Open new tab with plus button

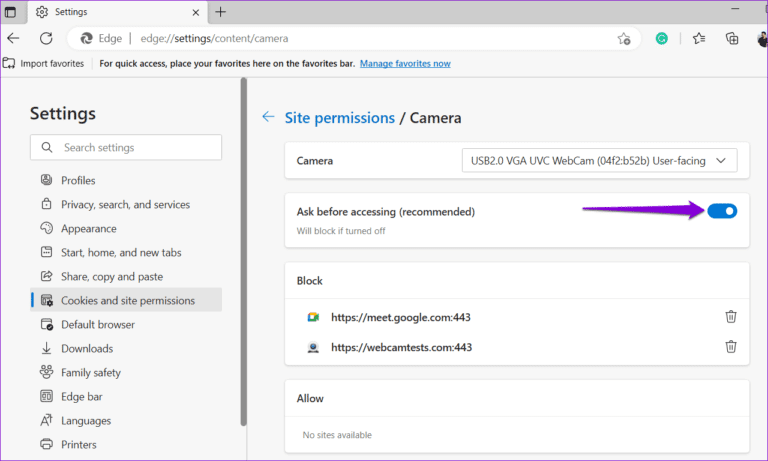pos(220,12)
